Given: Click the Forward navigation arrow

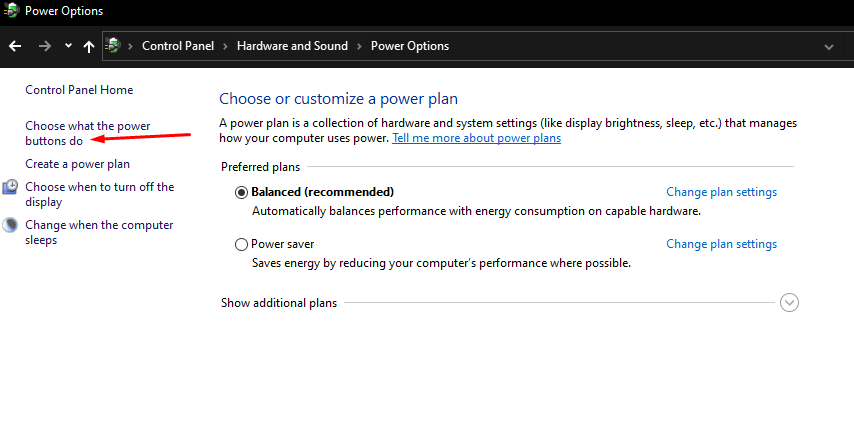Looking at the screenshot, I should click(x=44, y=46).
